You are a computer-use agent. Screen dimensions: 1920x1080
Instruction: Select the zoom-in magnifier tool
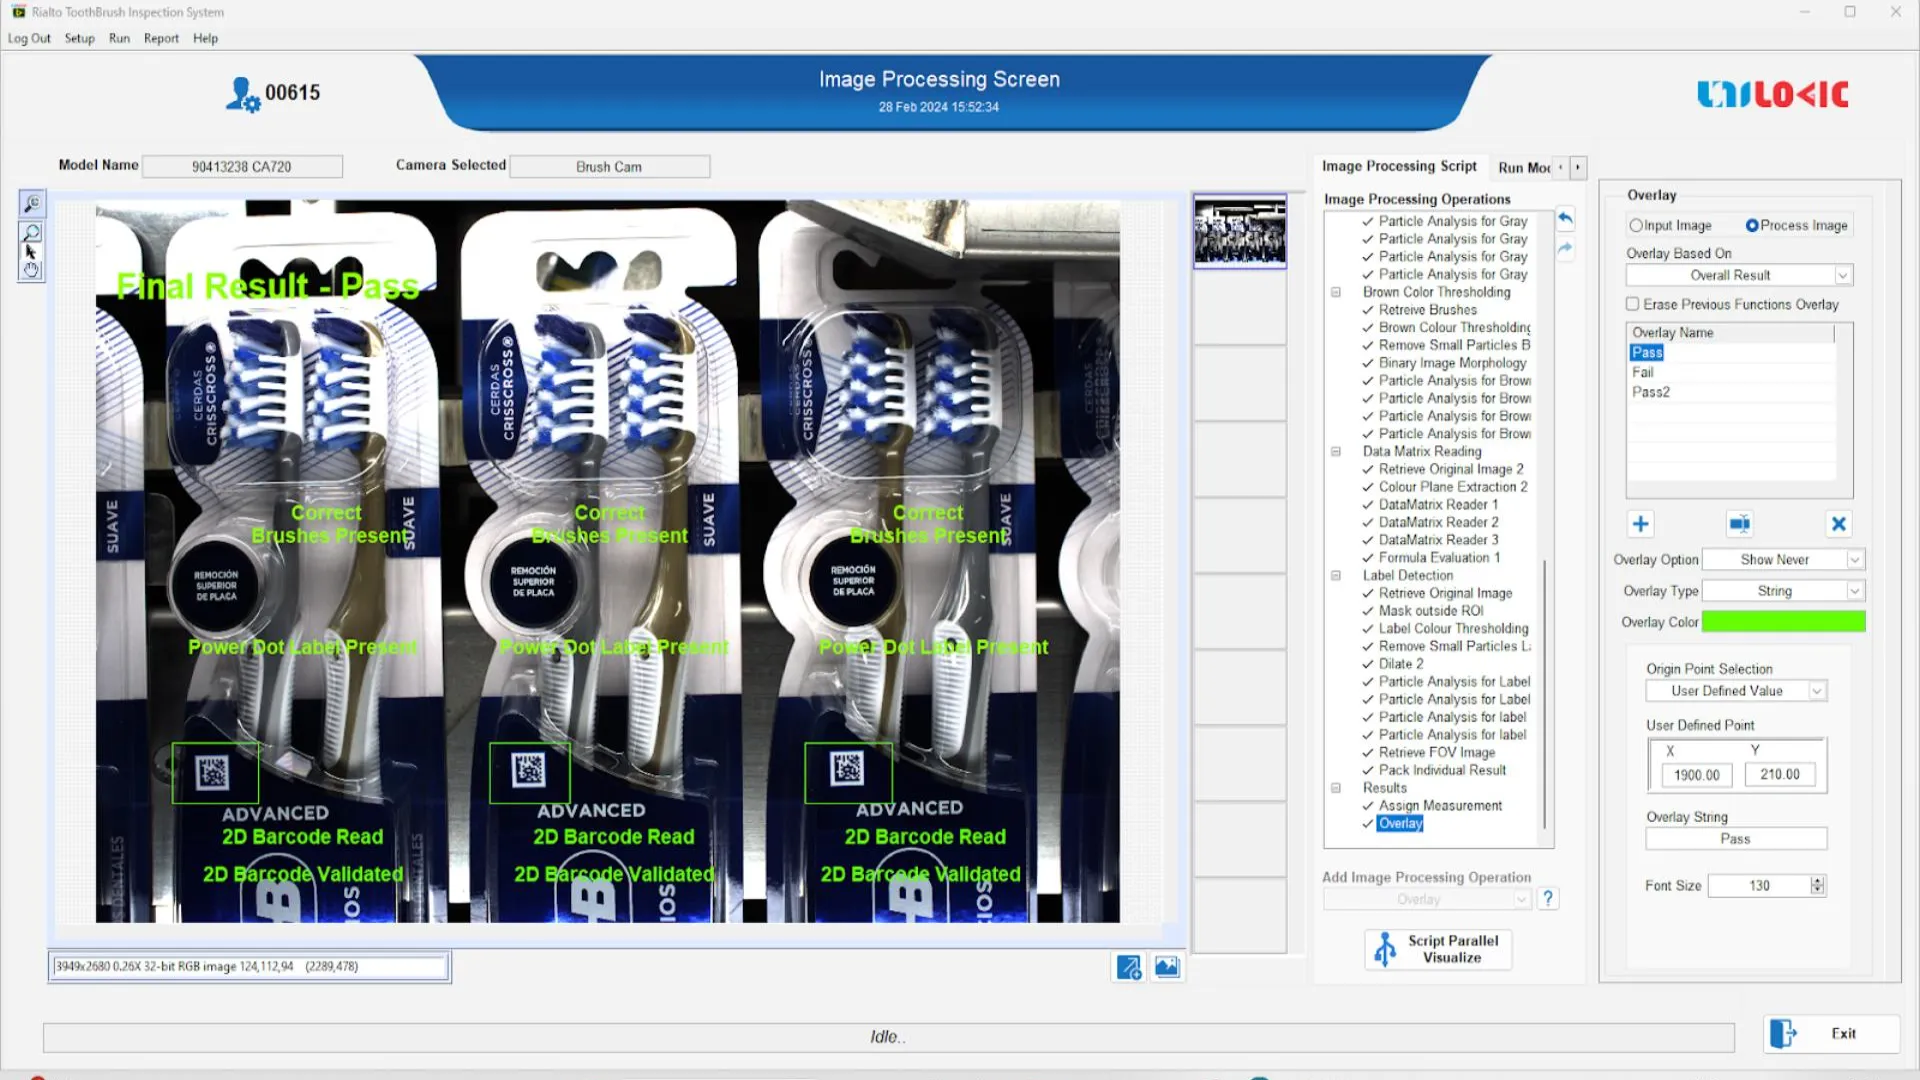tap(32, 204)
